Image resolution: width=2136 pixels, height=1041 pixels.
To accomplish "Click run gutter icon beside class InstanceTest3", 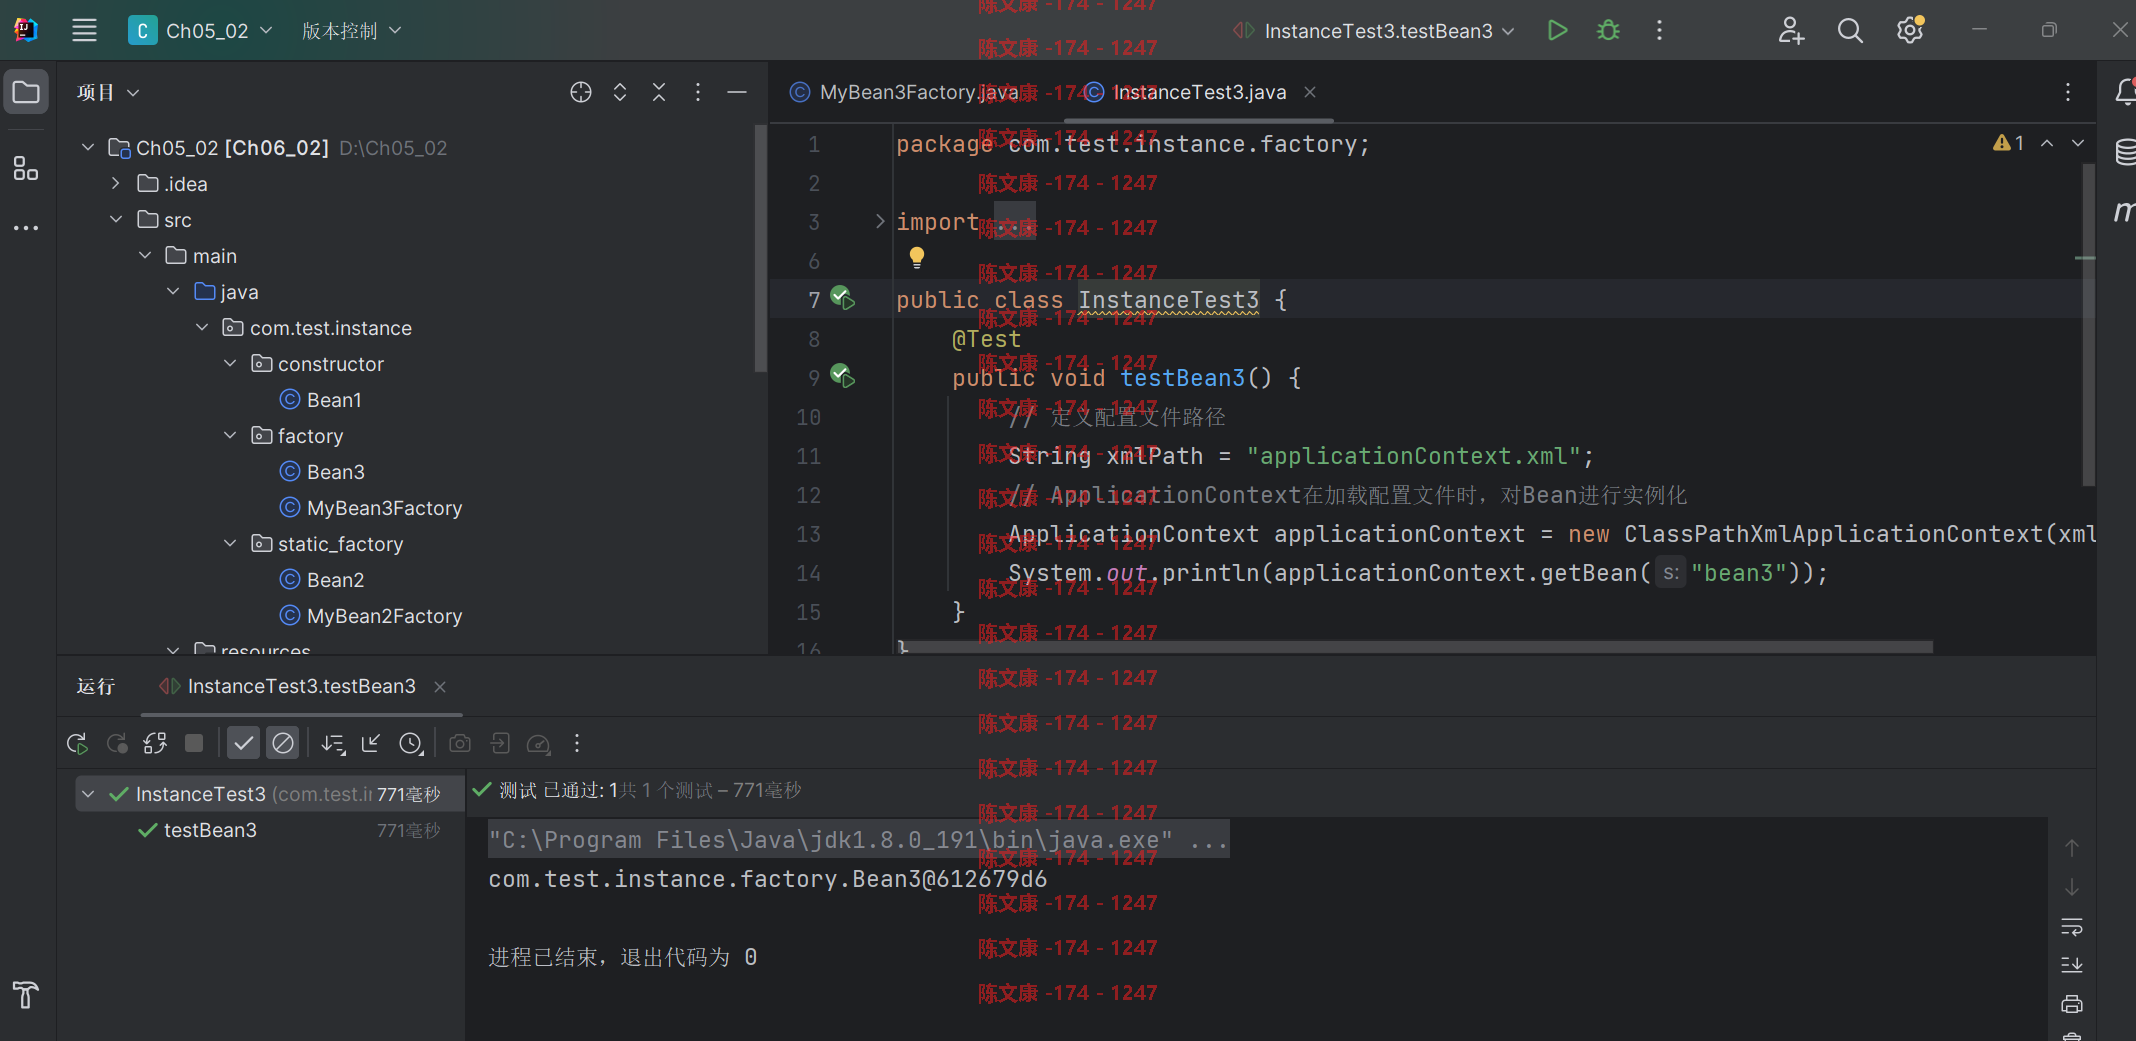I will pos(843,298).
